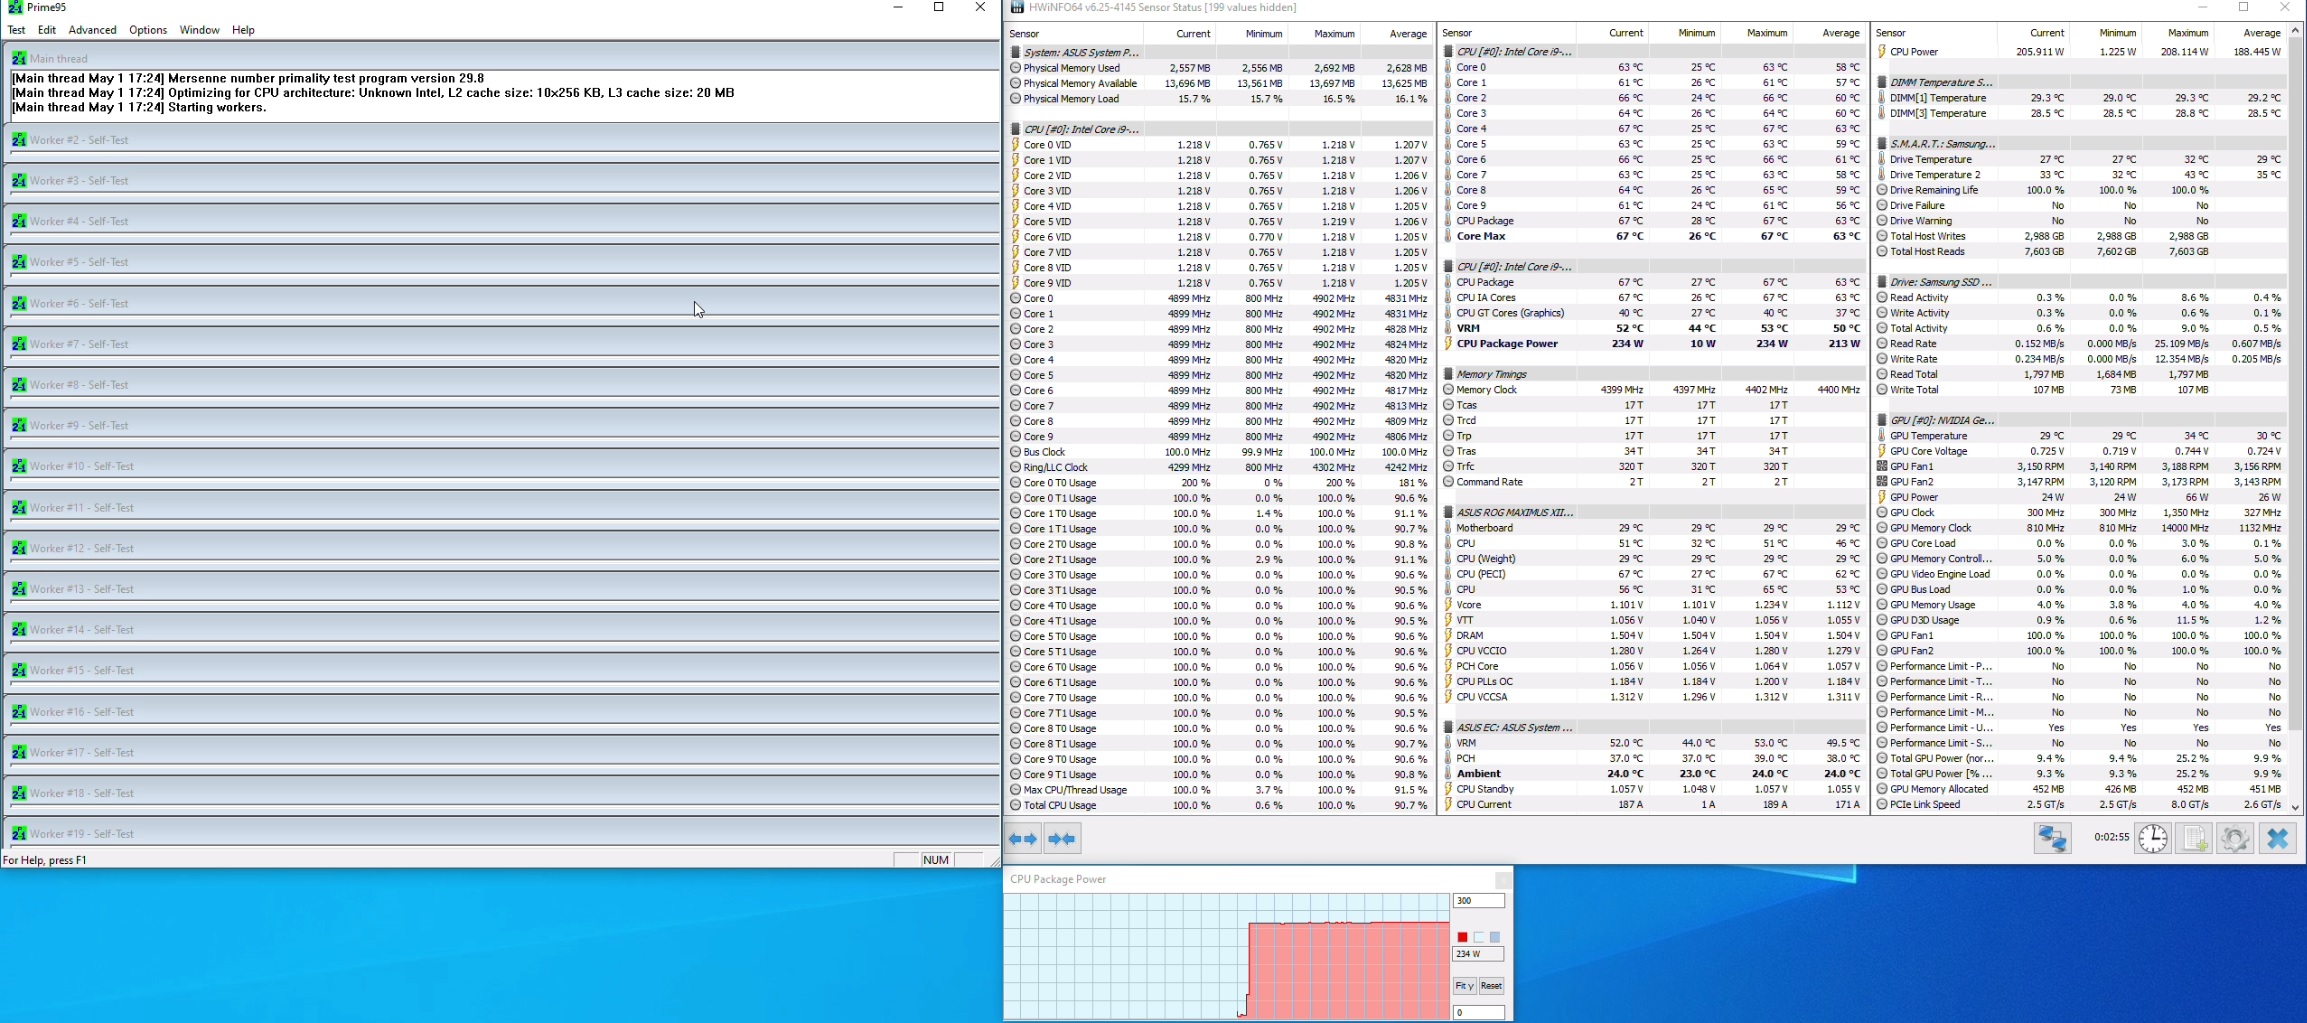Screen dimensions: 2307x1023
Task: Click the collapse columns arrows button in HWiNFO
Action: coord(1061,838)
